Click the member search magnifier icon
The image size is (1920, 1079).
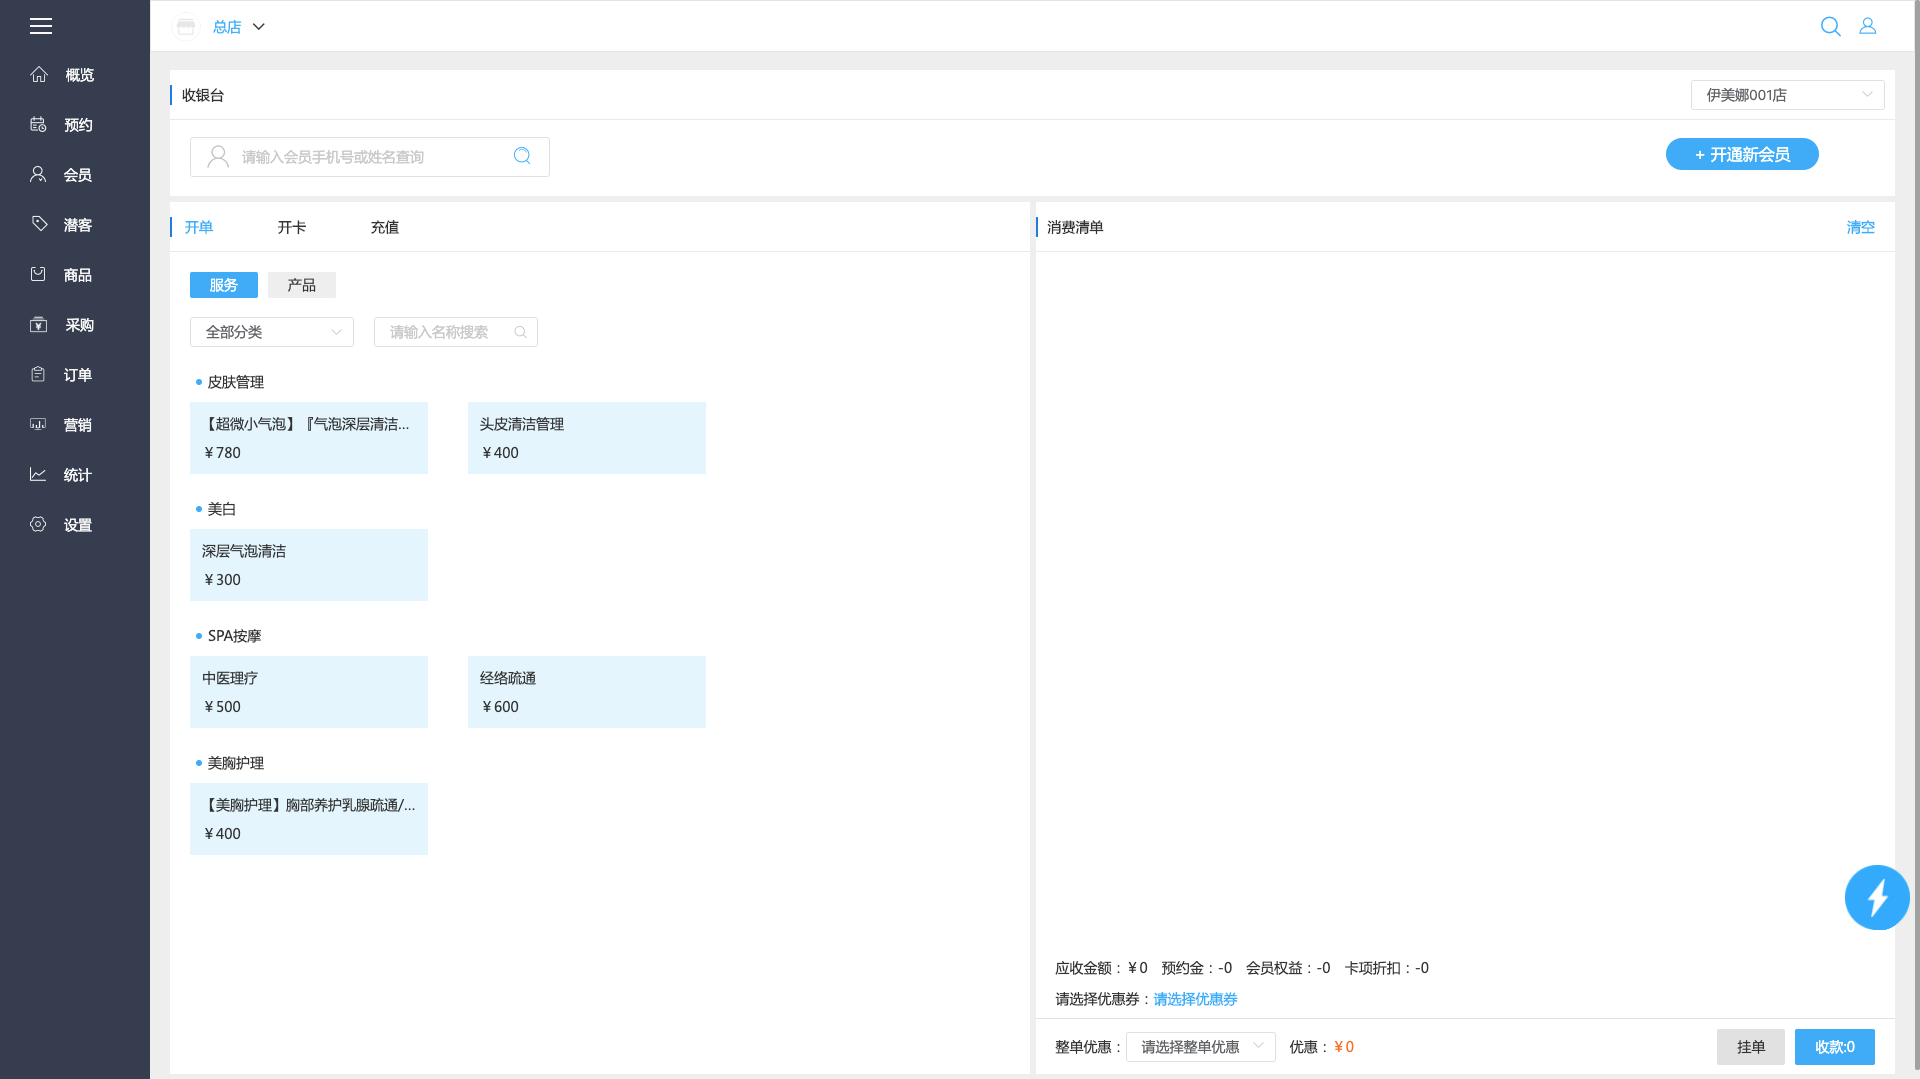[x=522, y=156]
